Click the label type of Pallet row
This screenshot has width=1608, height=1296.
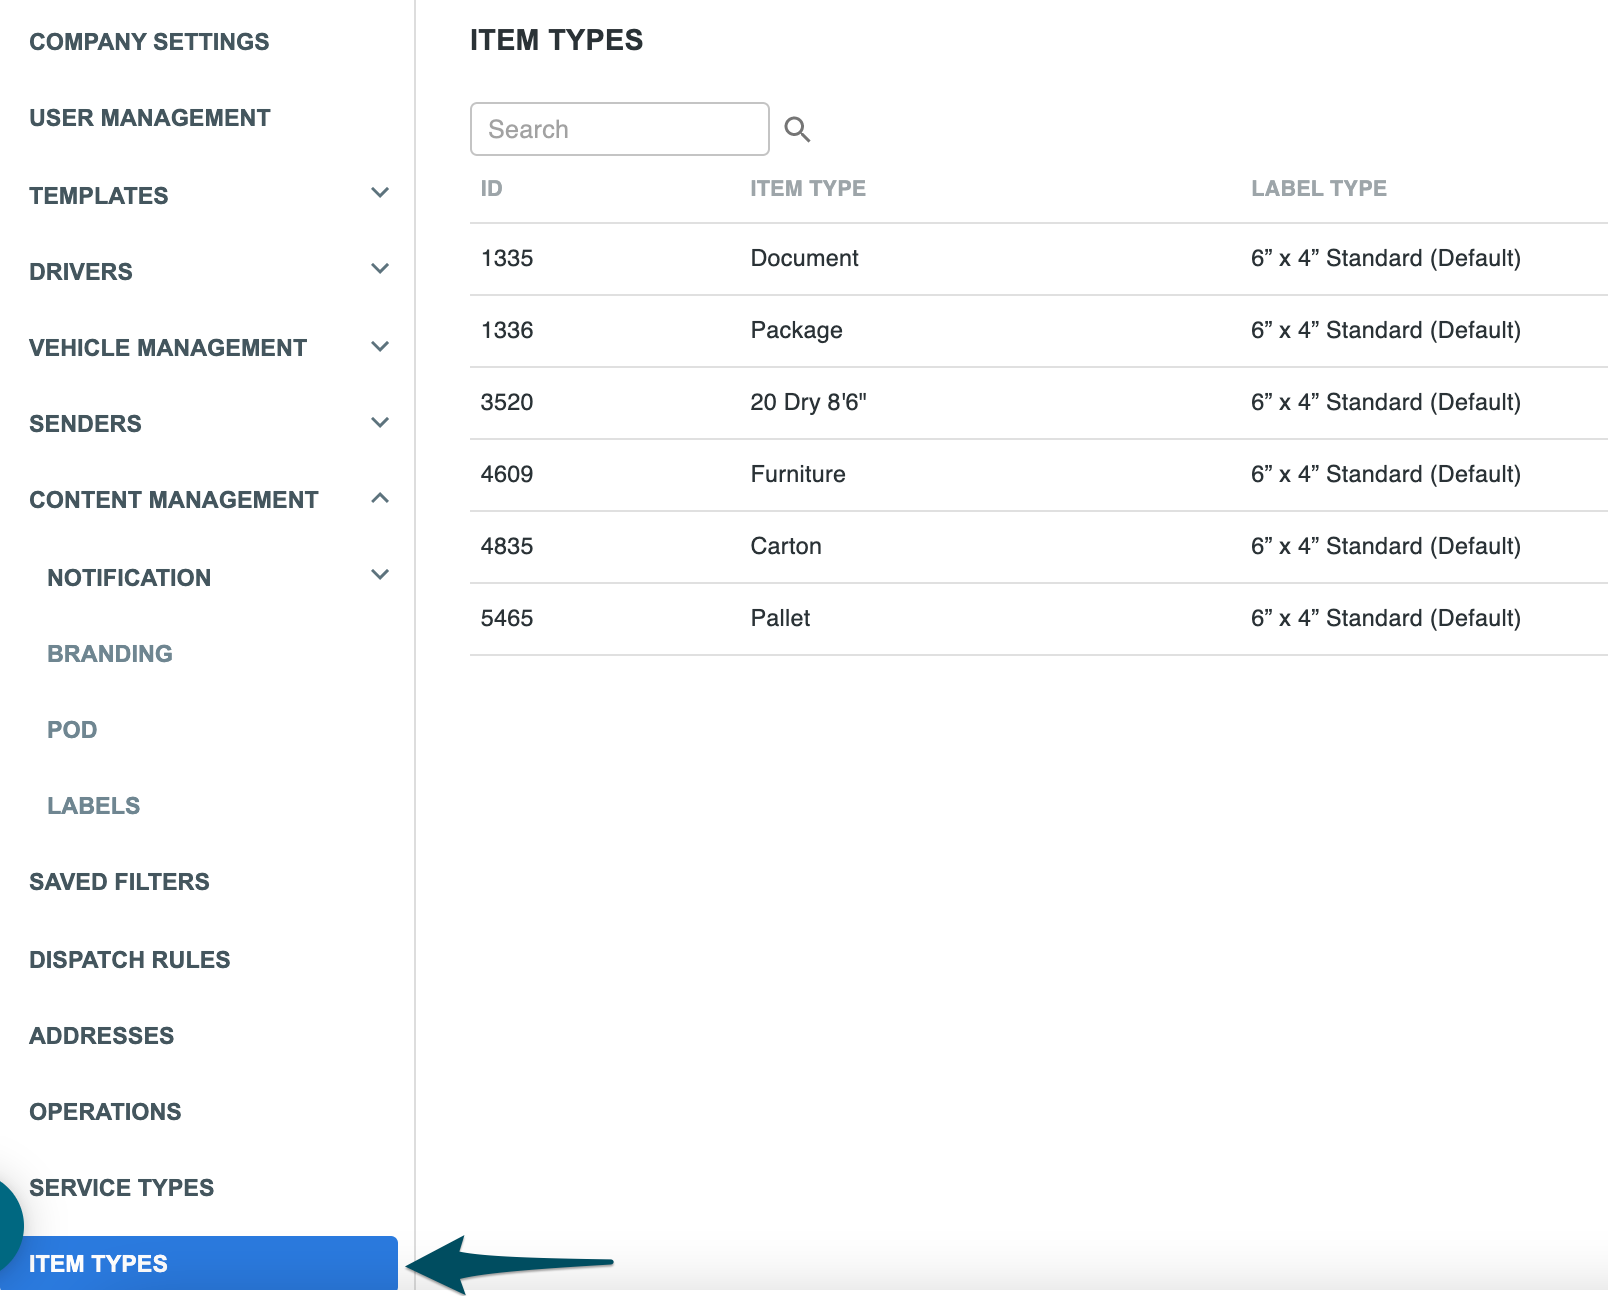pos(1386,619)
